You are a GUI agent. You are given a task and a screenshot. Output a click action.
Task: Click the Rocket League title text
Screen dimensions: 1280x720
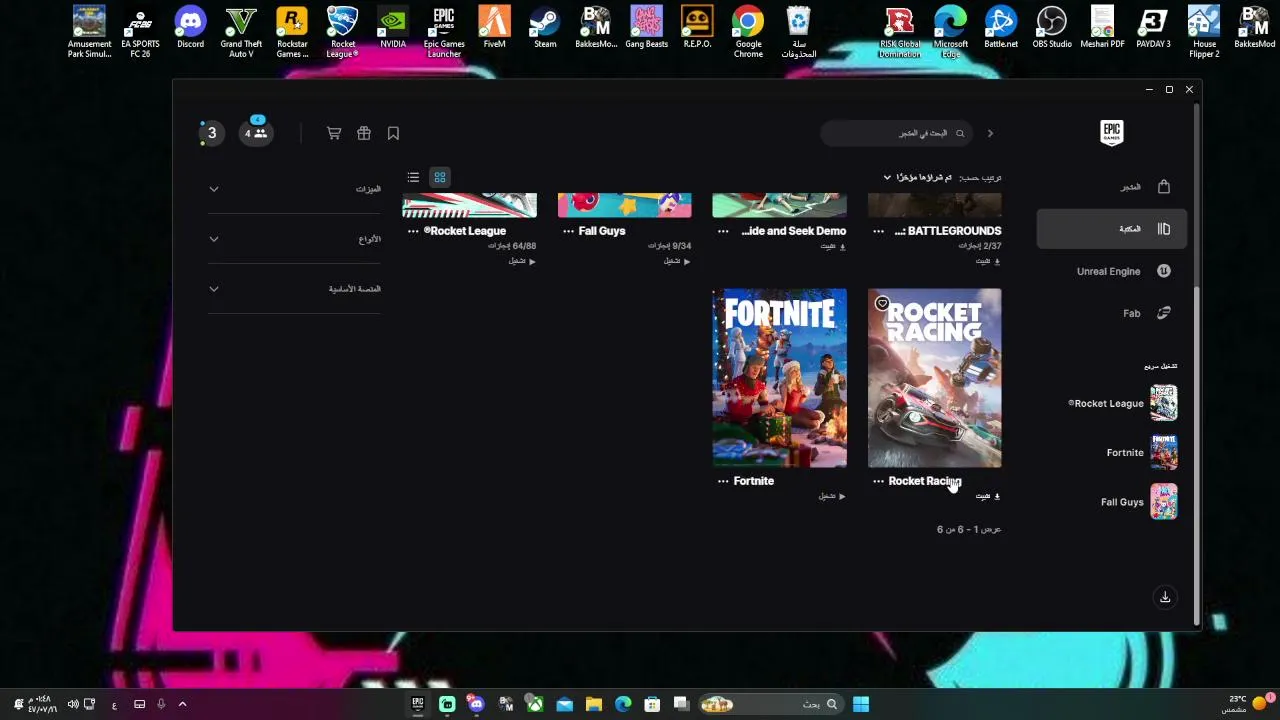tap(465, 231)
